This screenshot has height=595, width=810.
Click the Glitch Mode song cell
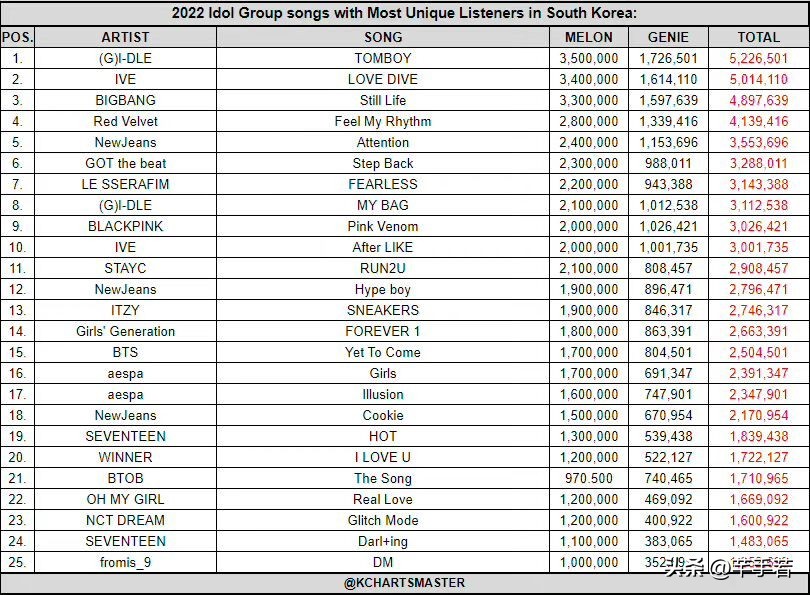pyautogui.click(x=383, y=520)
